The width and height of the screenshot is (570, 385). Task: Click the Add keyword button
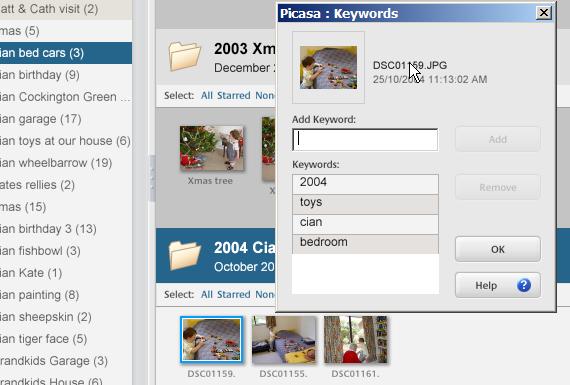coord(498,139)
